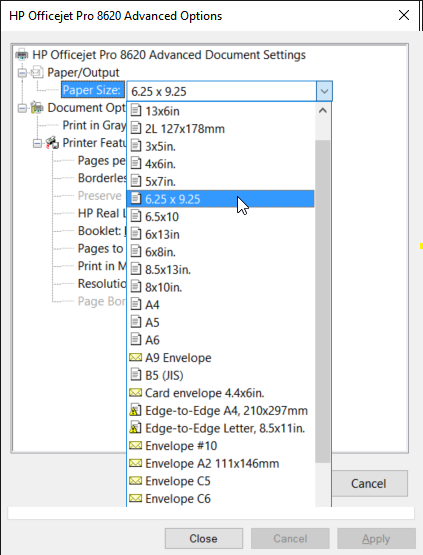This screenshot has width=423, height=555.
Task: Click the A9 Envelope icon
Action: (136, 357)
